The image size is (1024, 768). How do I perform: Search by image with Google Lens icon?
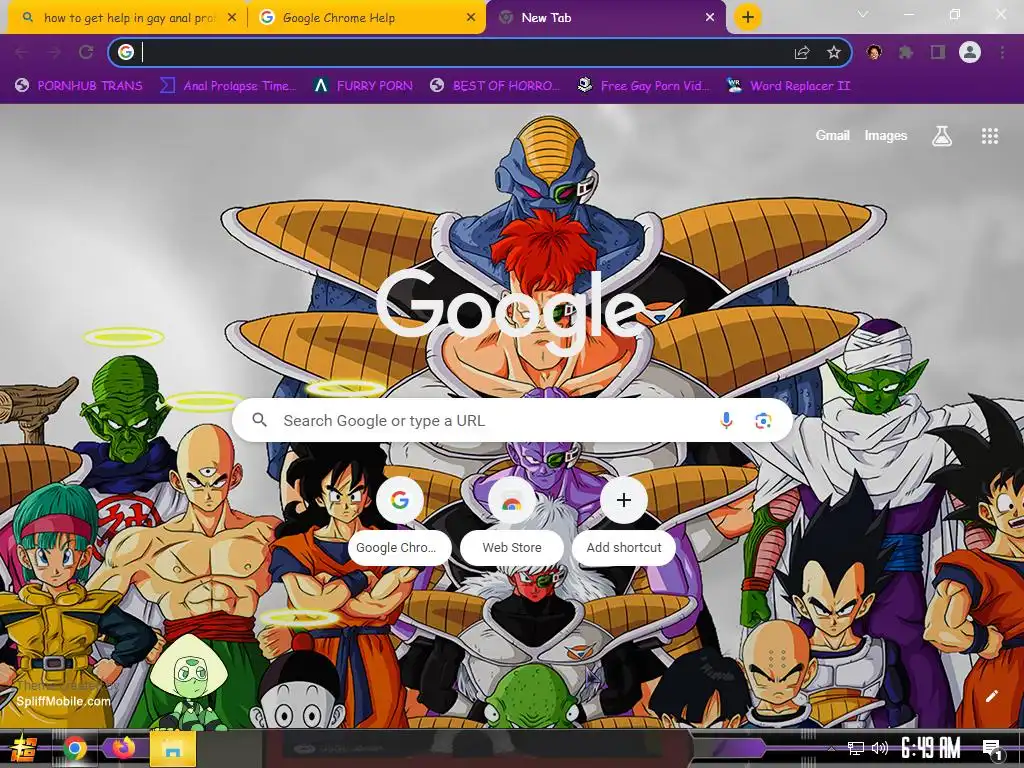[x=763, y=421]
